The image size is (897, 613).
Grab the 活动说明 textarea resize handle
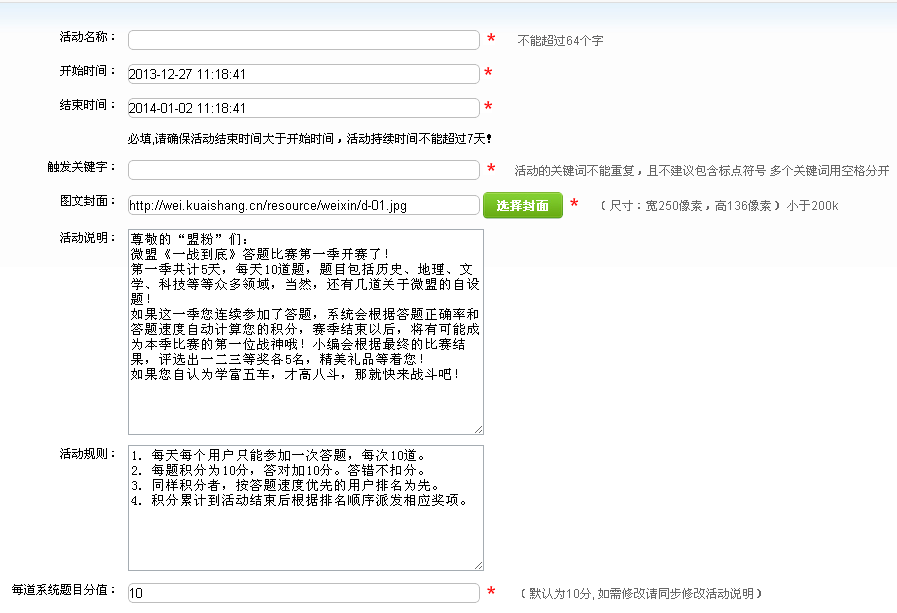pos(478,428)
